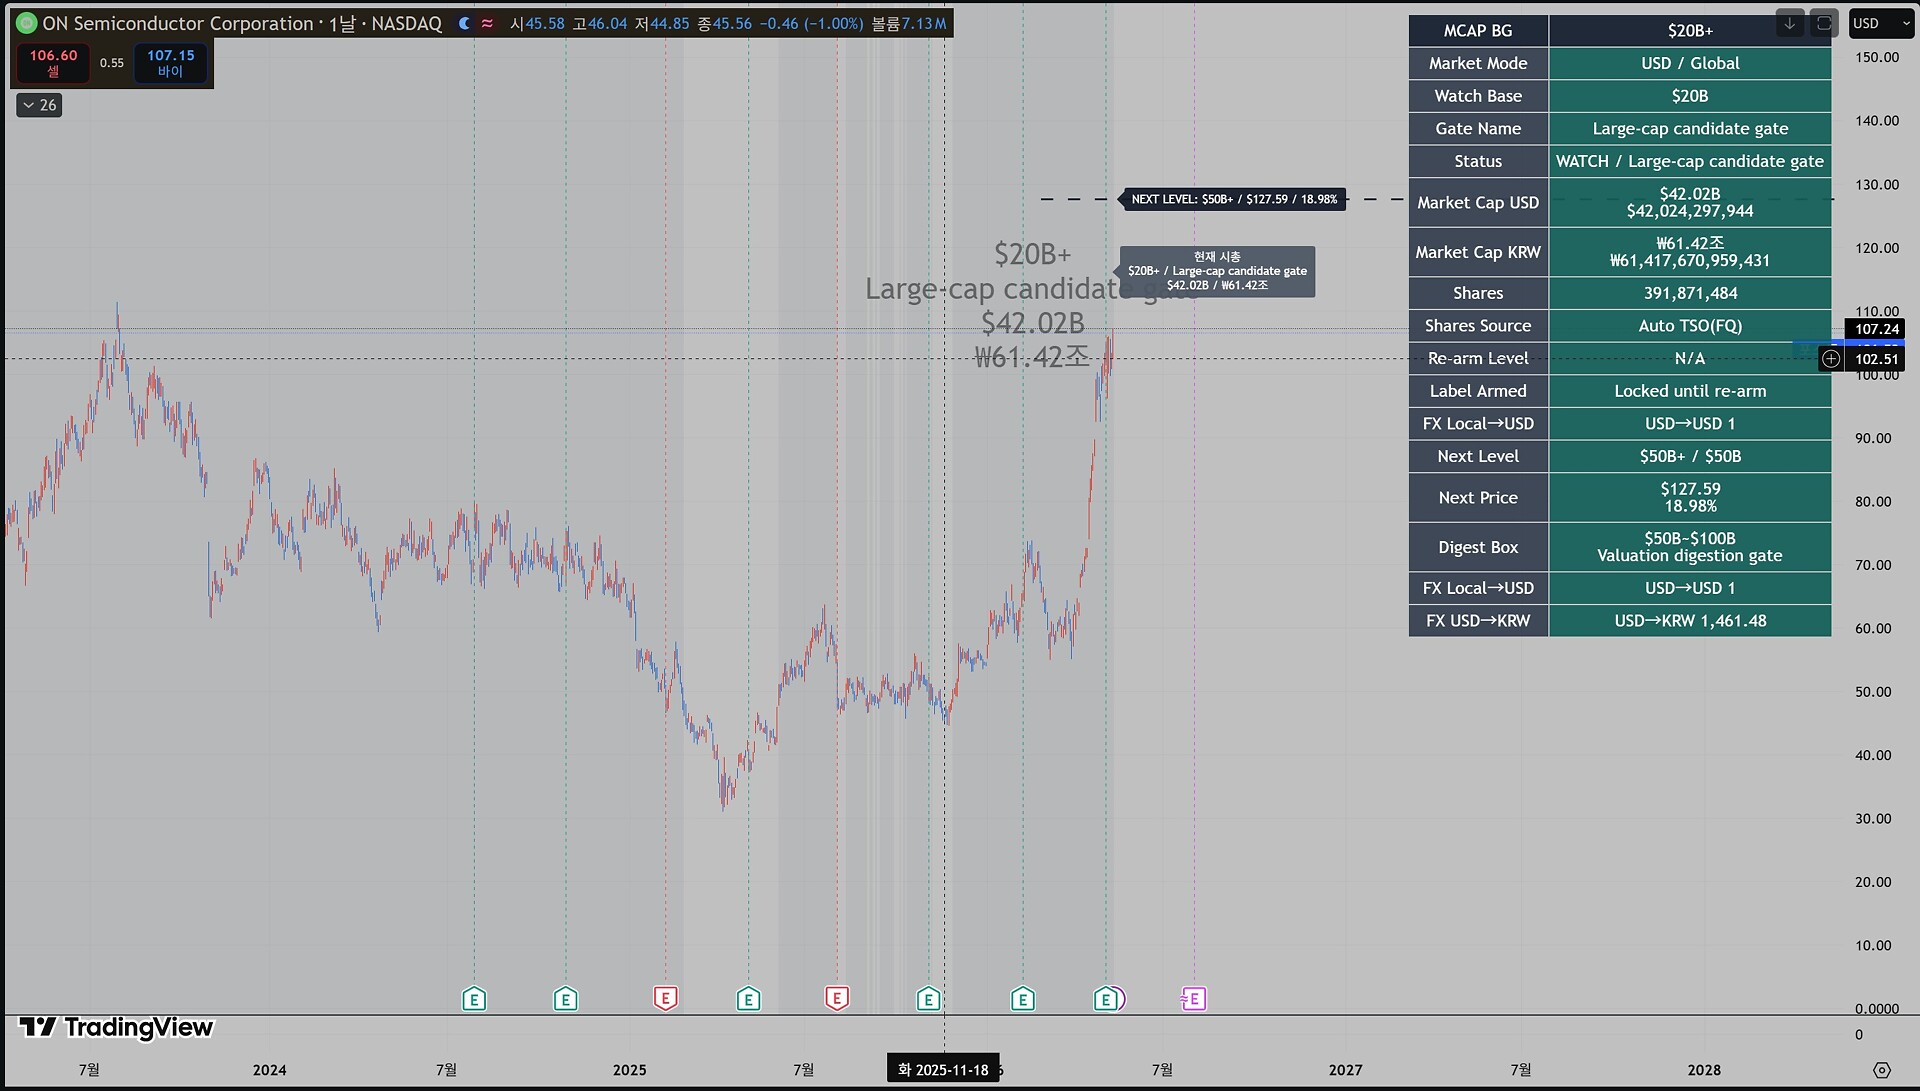This screenshot has height=1091, width=1920.
Task: Maximize the chart pane with the square icon
Action: point(1824,23)
